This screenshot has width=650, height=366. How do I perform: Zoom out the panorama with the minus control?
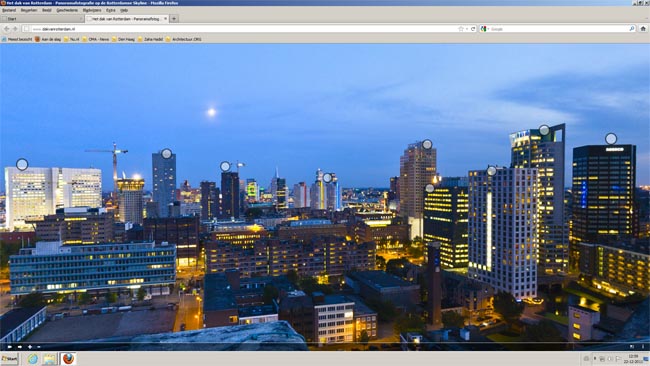[39, 347]
